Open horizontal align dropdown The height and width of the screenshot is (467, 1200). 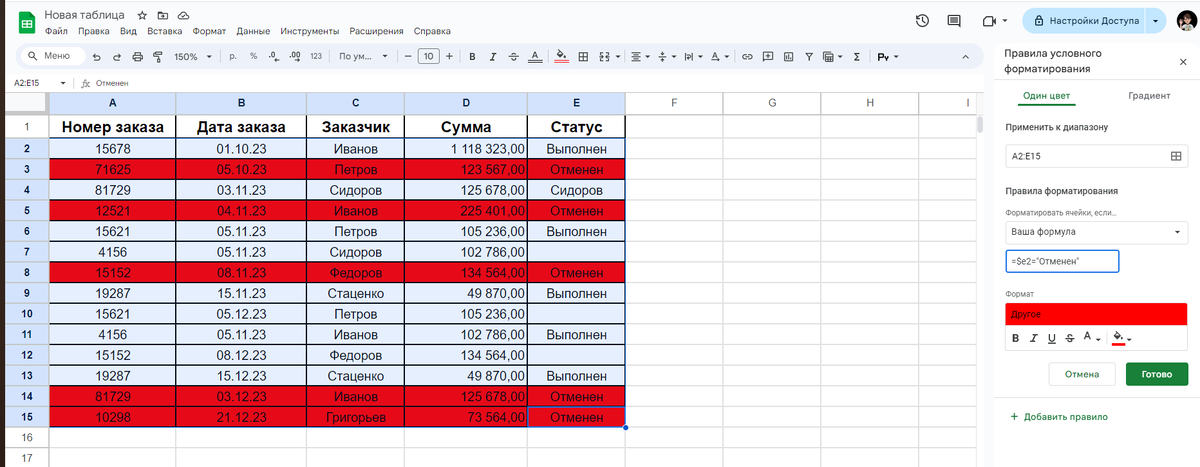click(640, 57)
